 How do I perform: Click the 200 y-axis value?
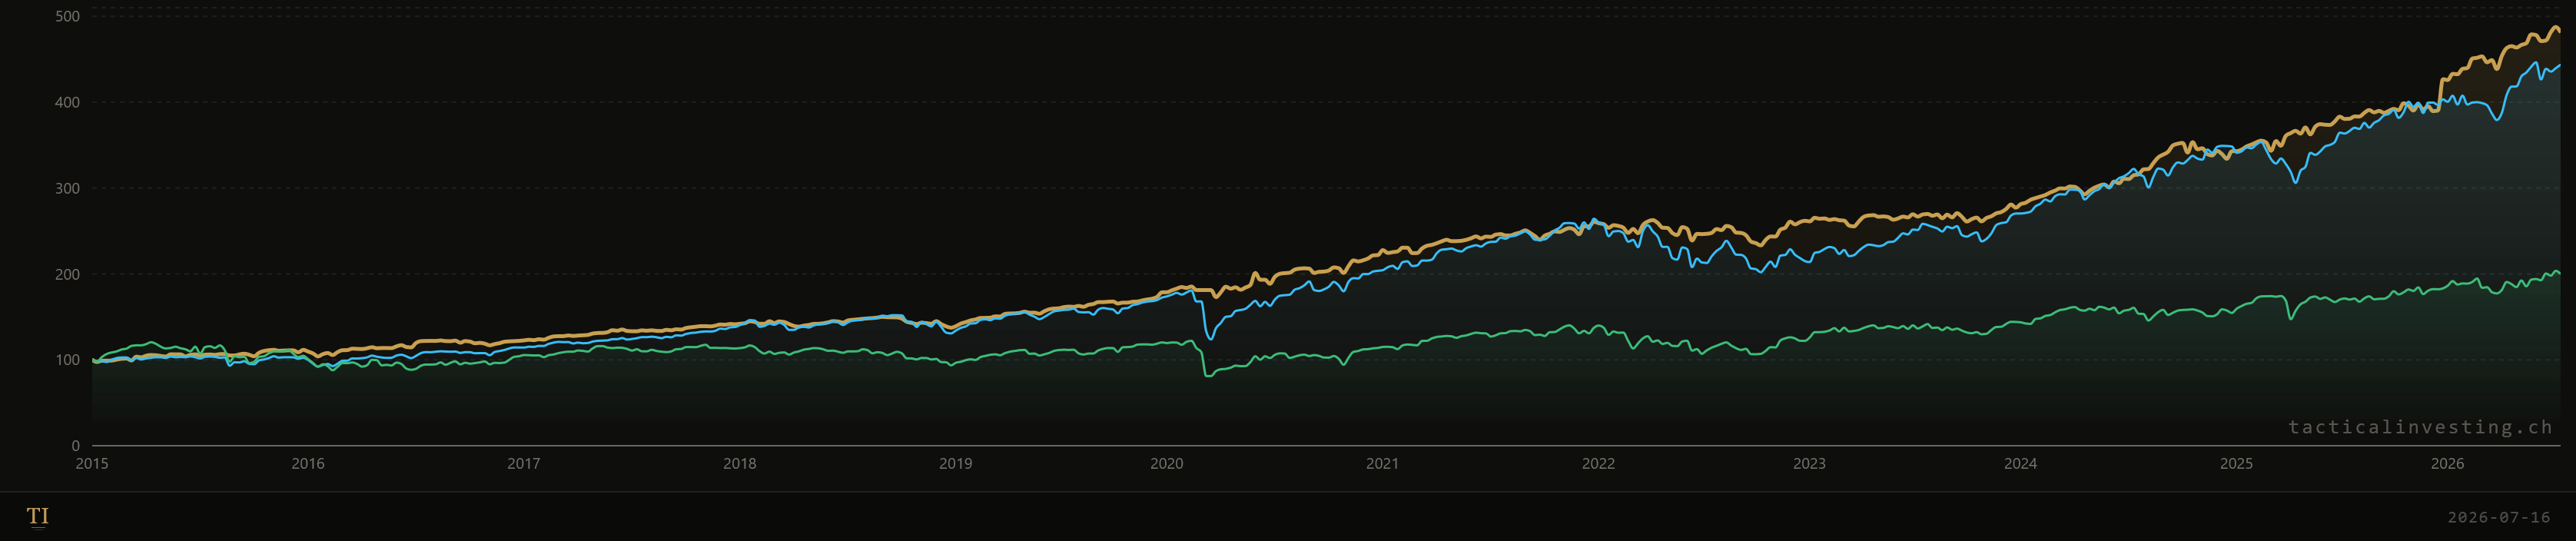pos(68,274)
